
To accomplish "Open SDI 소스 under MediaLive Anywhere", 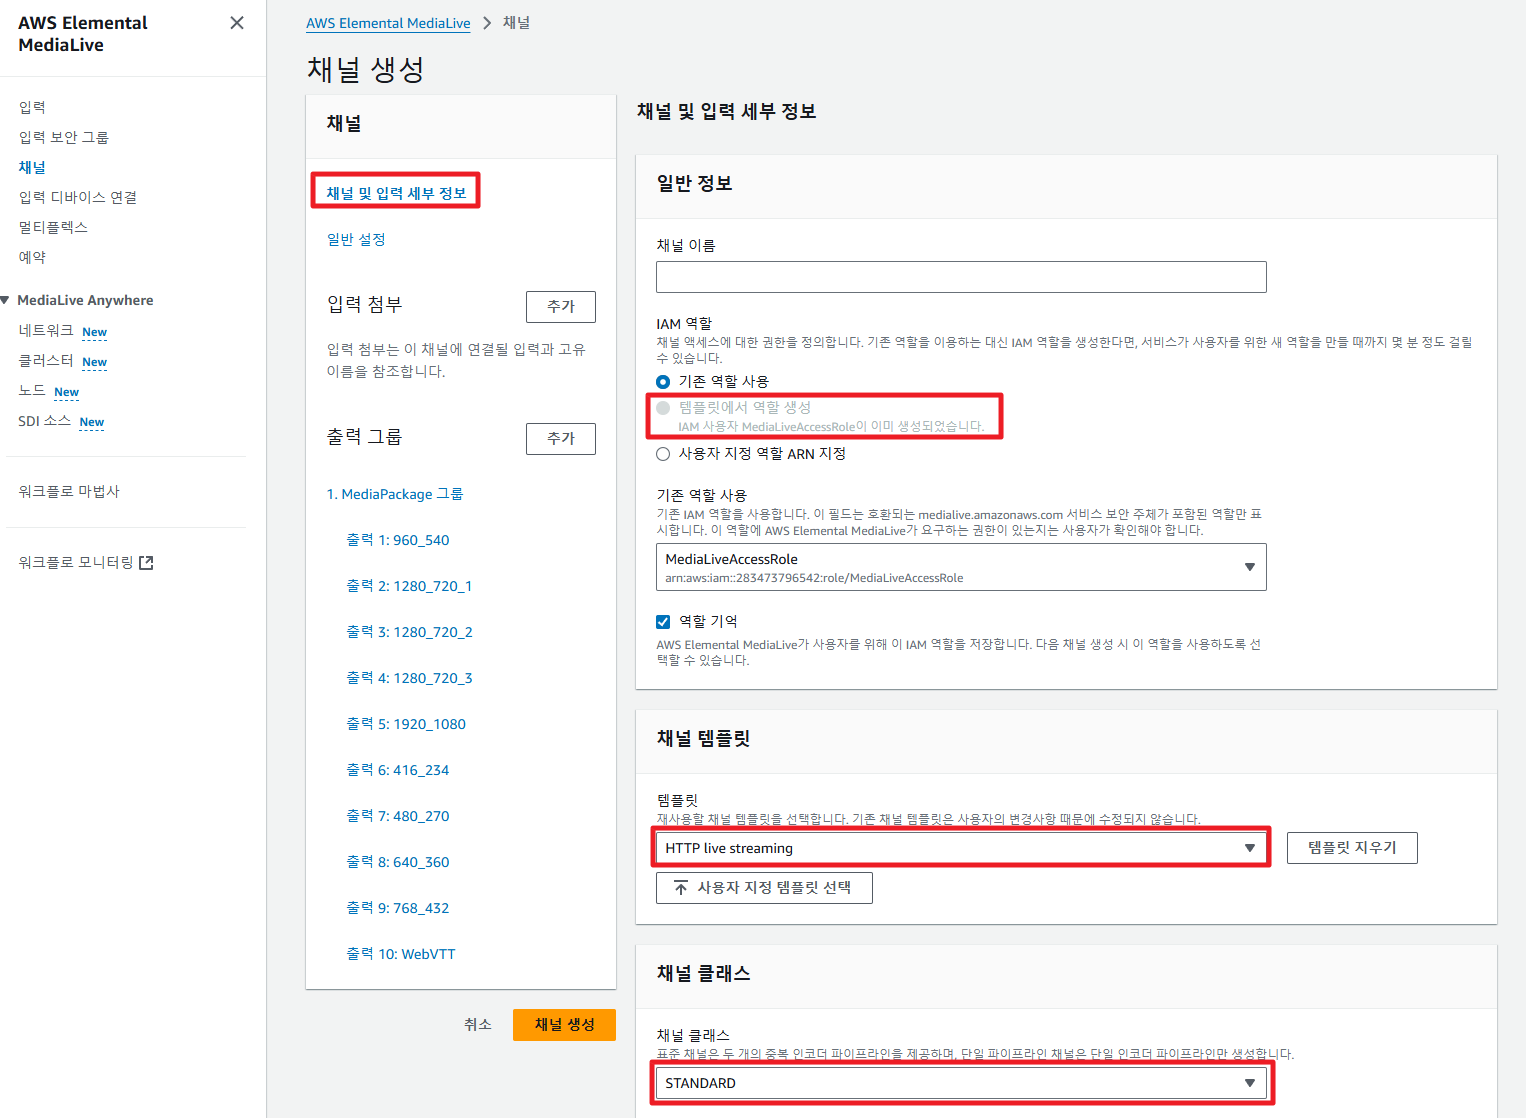I will pos(44,420).
